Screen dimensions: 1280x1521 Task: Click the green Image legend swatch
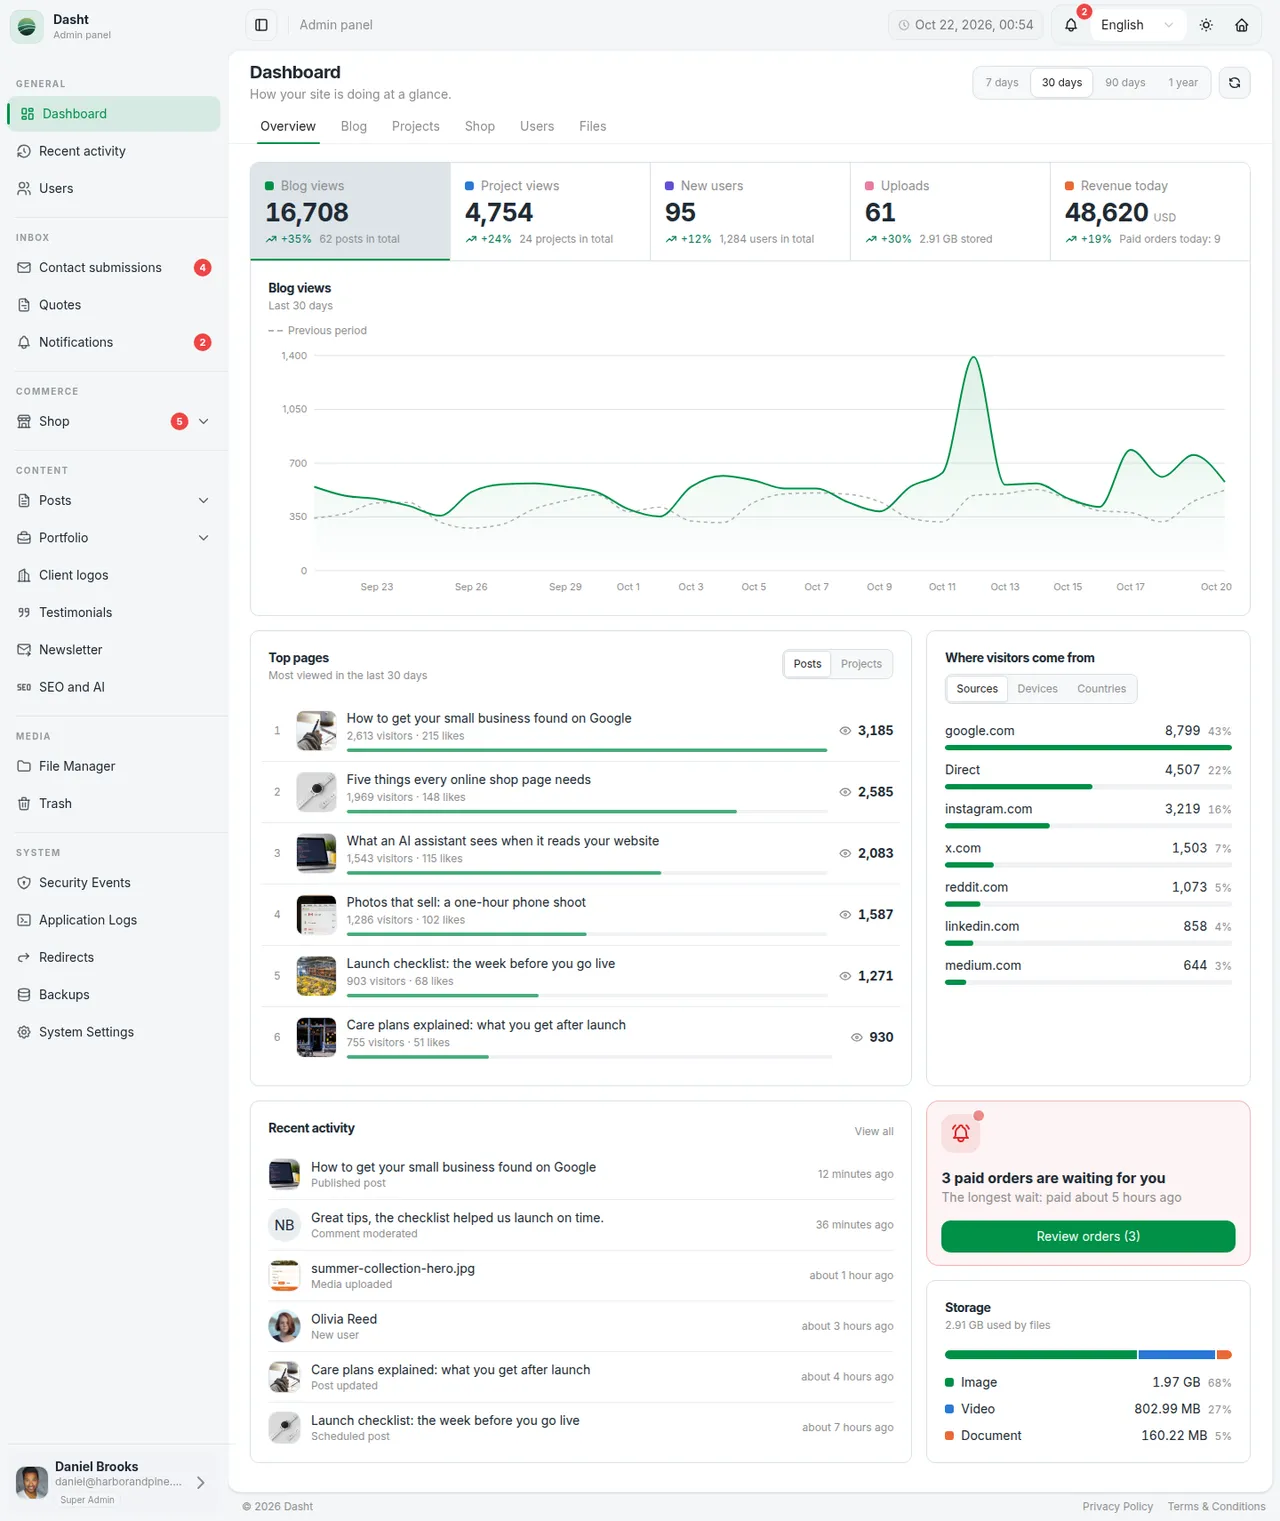(950, 1383)
